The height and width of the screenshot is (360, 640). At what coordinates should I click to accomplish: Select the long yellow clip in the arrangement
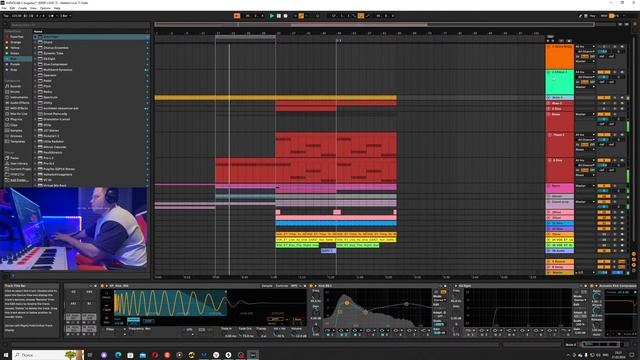point(276,98)
